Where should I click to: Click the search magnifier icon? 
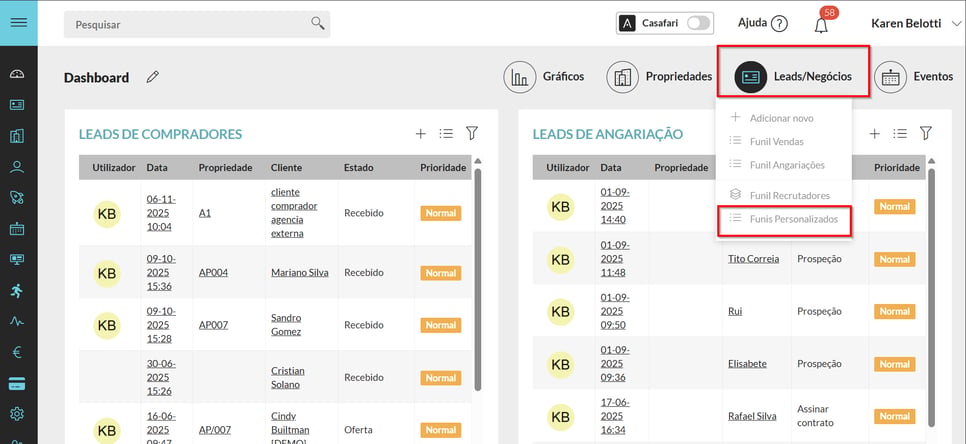click(318, 23)
